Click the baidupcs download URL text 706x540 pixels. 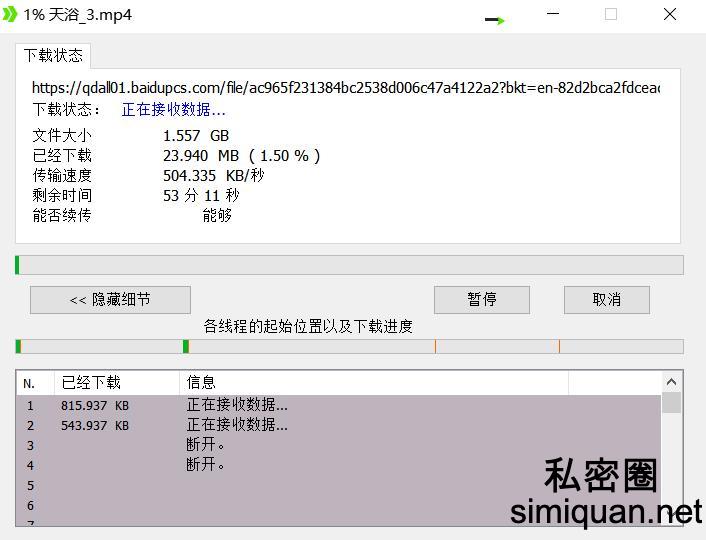click(345, 88)
